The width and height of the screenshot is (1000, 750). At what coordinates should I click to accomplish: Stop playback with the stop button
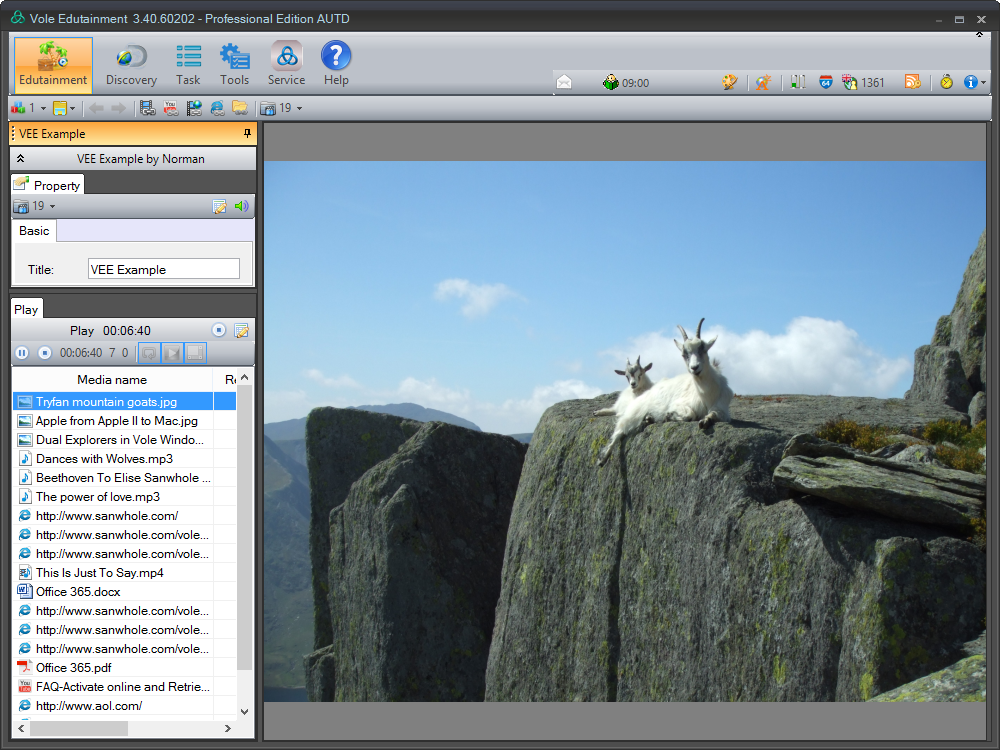(x=43, y=352)
